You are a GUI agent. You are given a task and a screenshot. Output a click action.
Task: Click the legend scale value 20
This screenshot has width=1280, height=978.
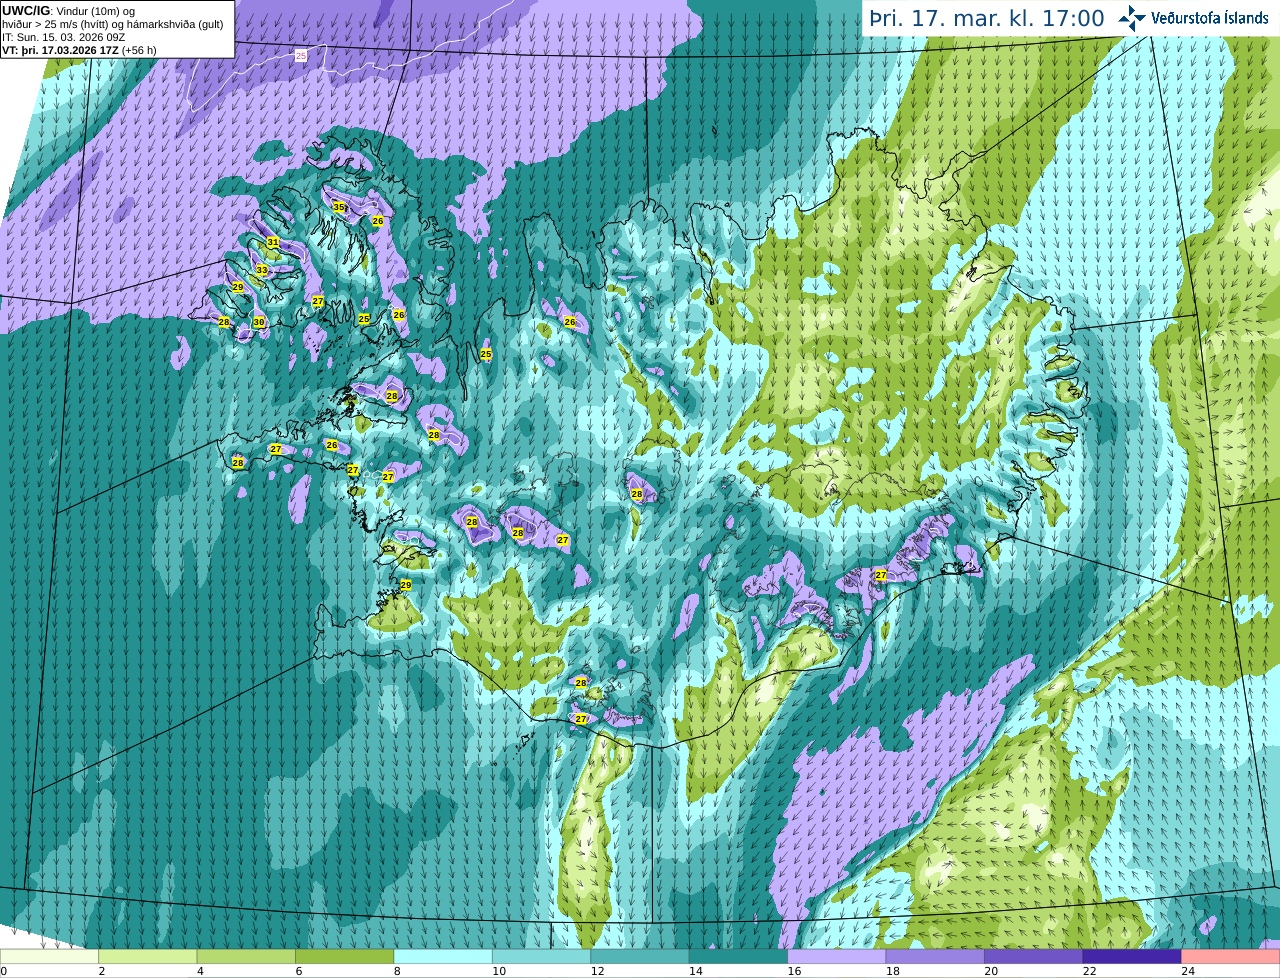pos(991,971)
